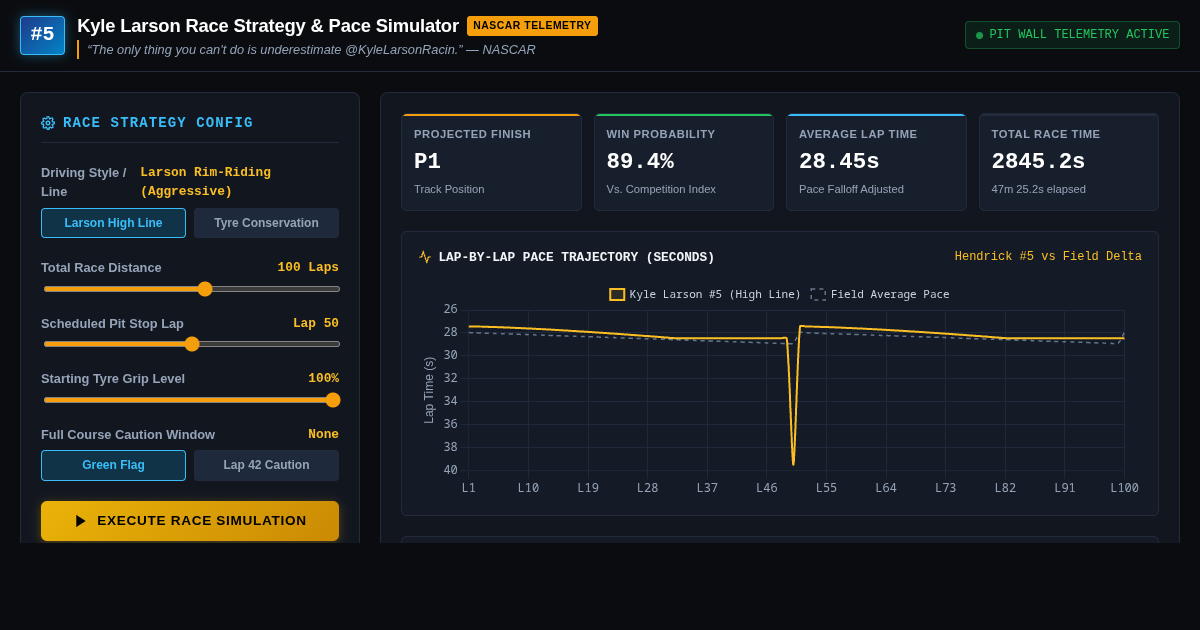Choose the Lap 42 Caution option
The width and height of the screenshot is (1200, 630).
tap(266, 465)
